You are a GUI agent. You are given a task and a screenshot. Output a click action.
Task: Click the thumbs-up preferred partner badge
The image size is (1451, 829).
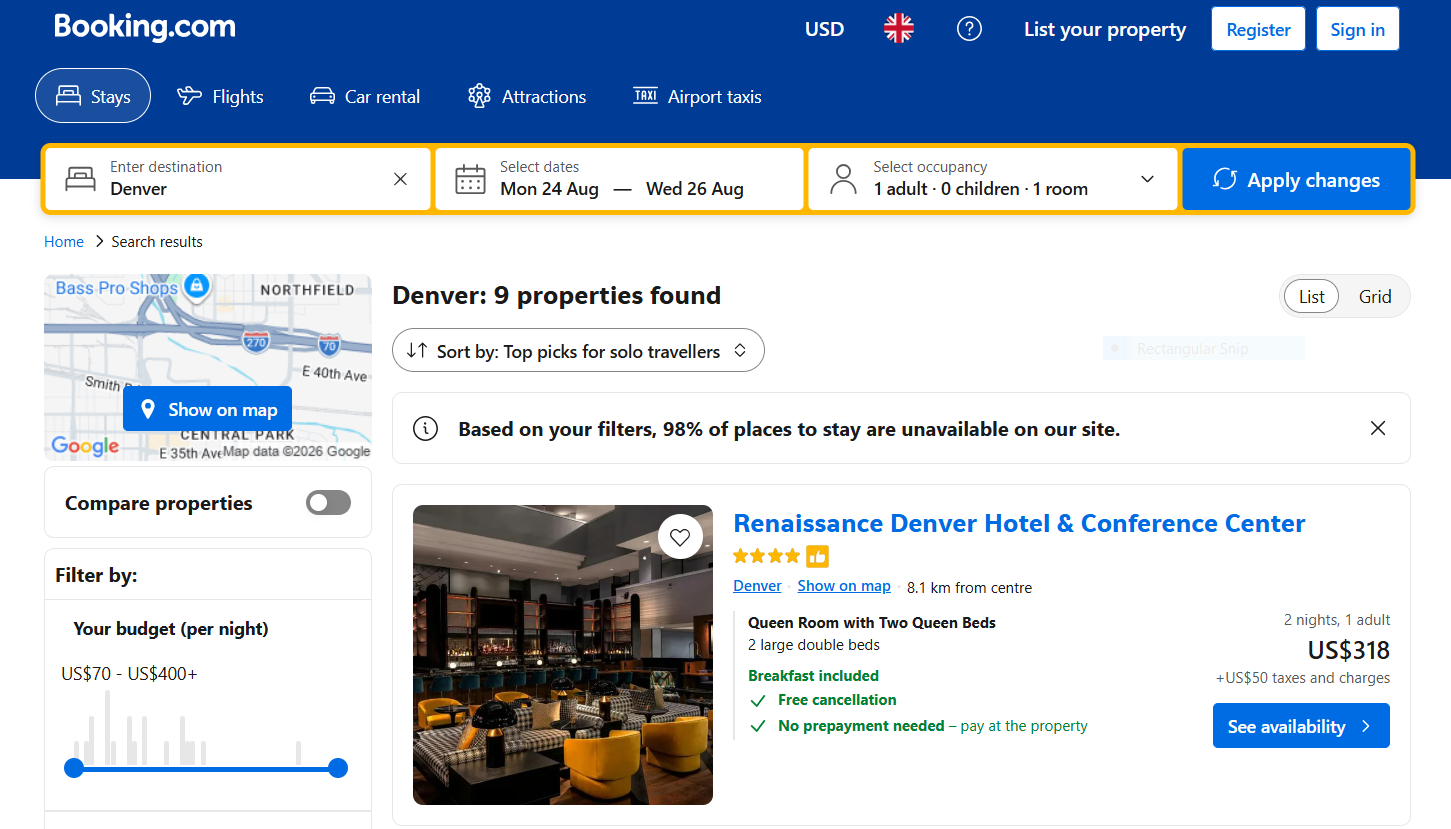(818, 556)
